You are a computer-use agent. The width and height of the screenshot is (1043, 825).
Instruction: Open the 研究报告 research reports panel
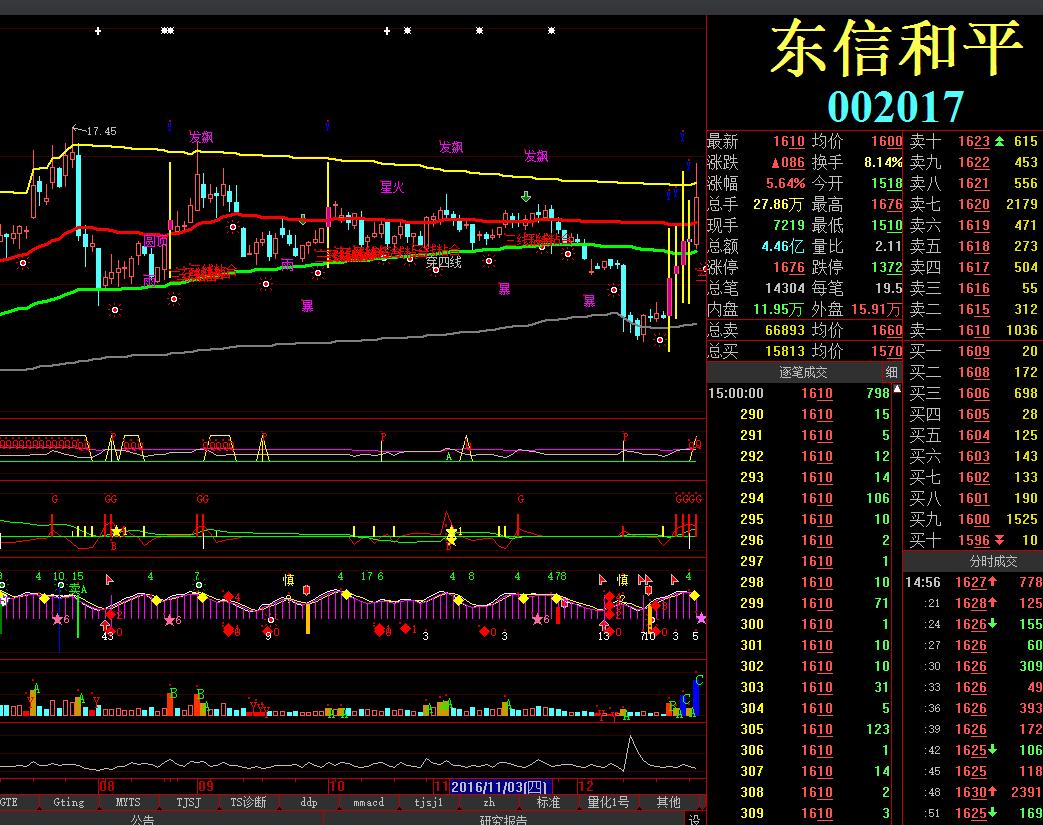(x=504, y=819)
